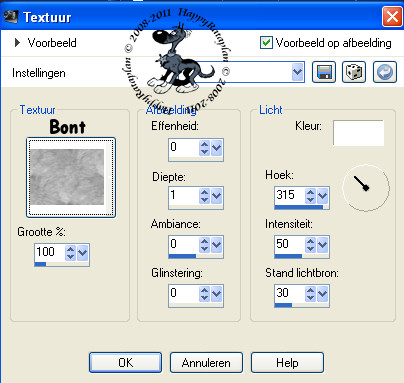Click the Glinstering value field

[184, 293]
